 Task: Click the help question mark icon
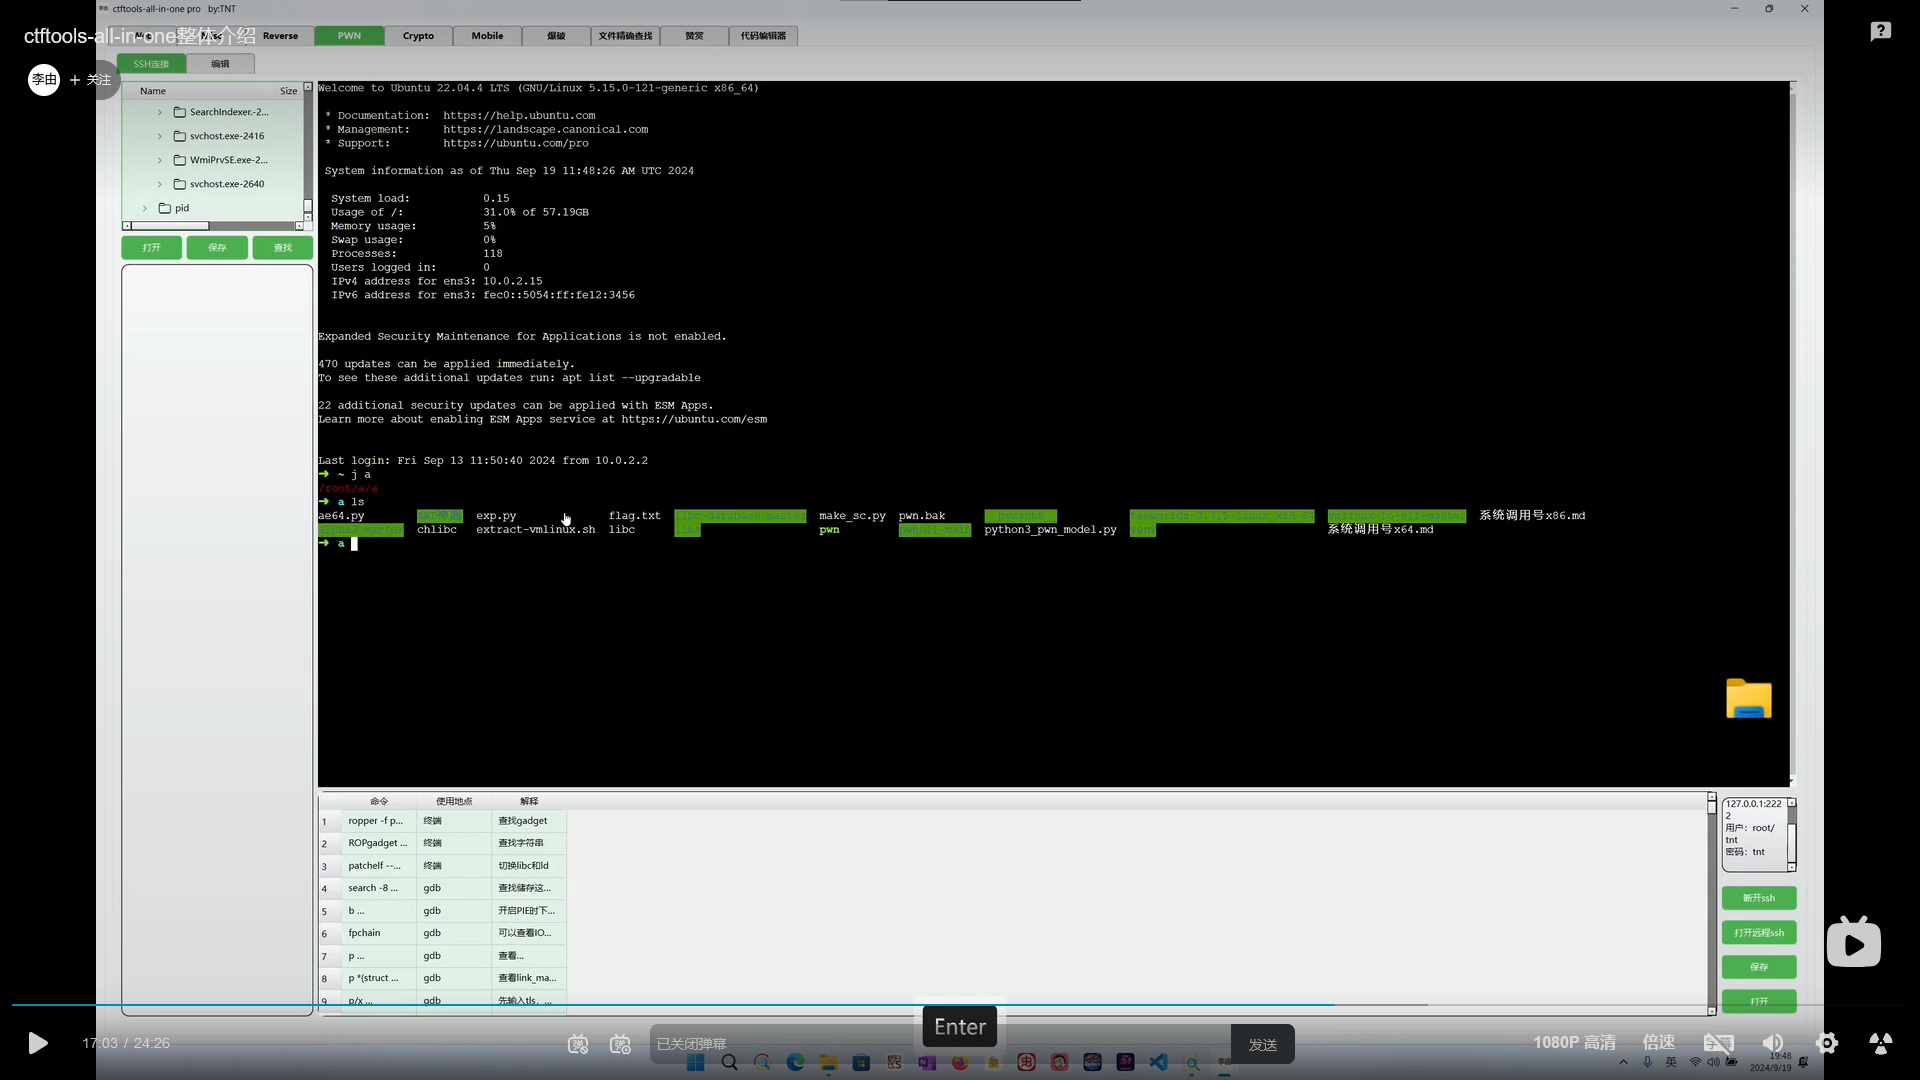tap(1880, 32)
